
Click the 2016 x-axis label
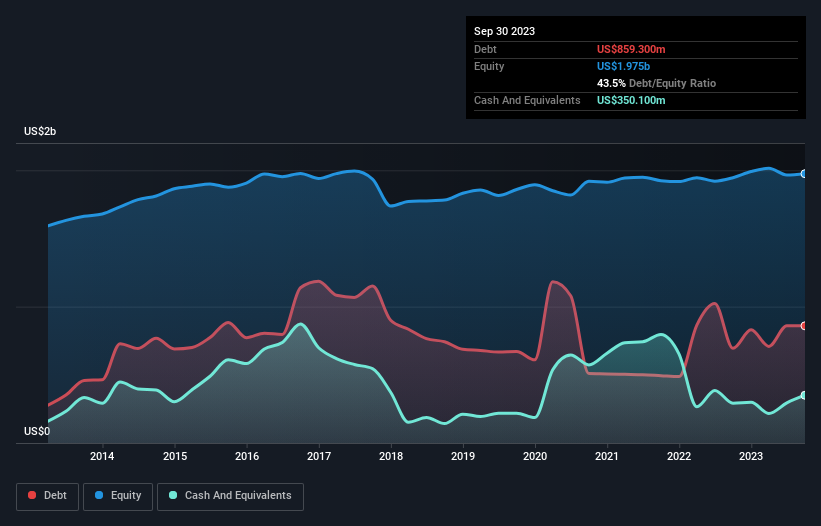247,456
